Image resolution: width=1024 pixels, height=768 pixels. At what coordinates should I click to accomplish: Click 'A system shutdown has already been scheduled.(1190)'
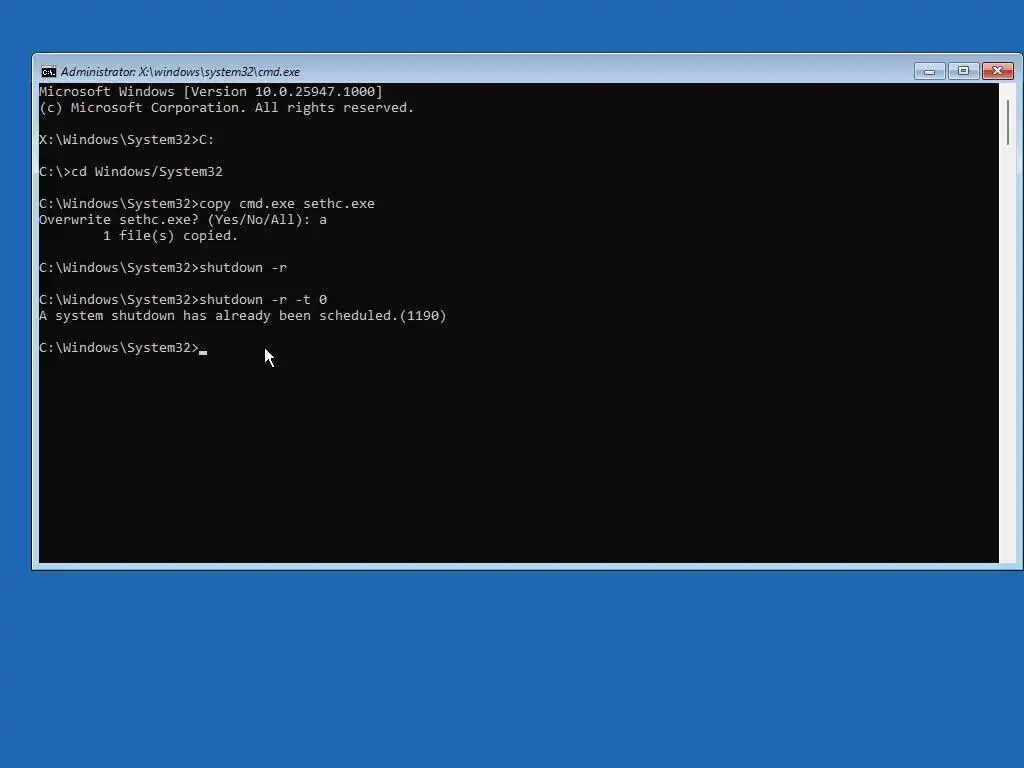point(243,316)
